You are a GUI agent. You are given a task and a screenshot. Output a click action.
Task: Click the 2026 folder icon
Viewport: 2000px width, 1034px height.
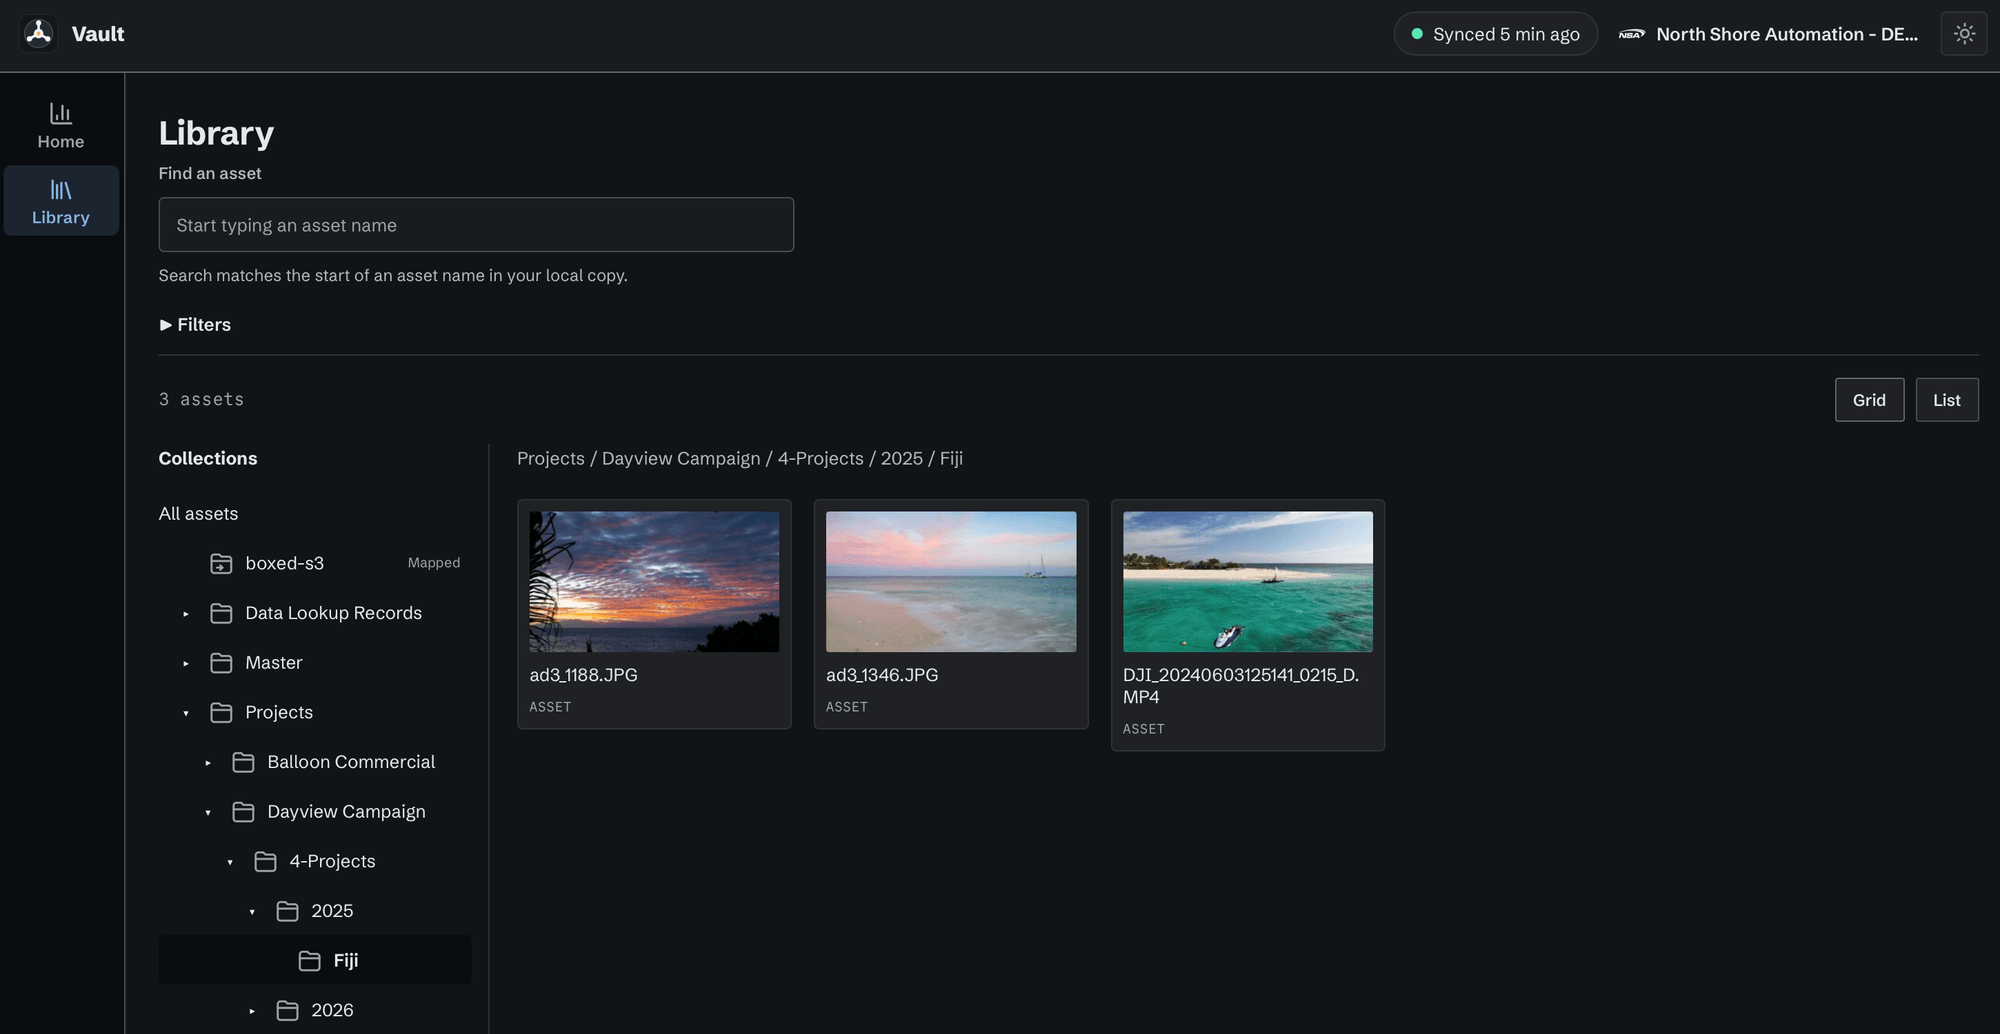tap(287, 1011)
